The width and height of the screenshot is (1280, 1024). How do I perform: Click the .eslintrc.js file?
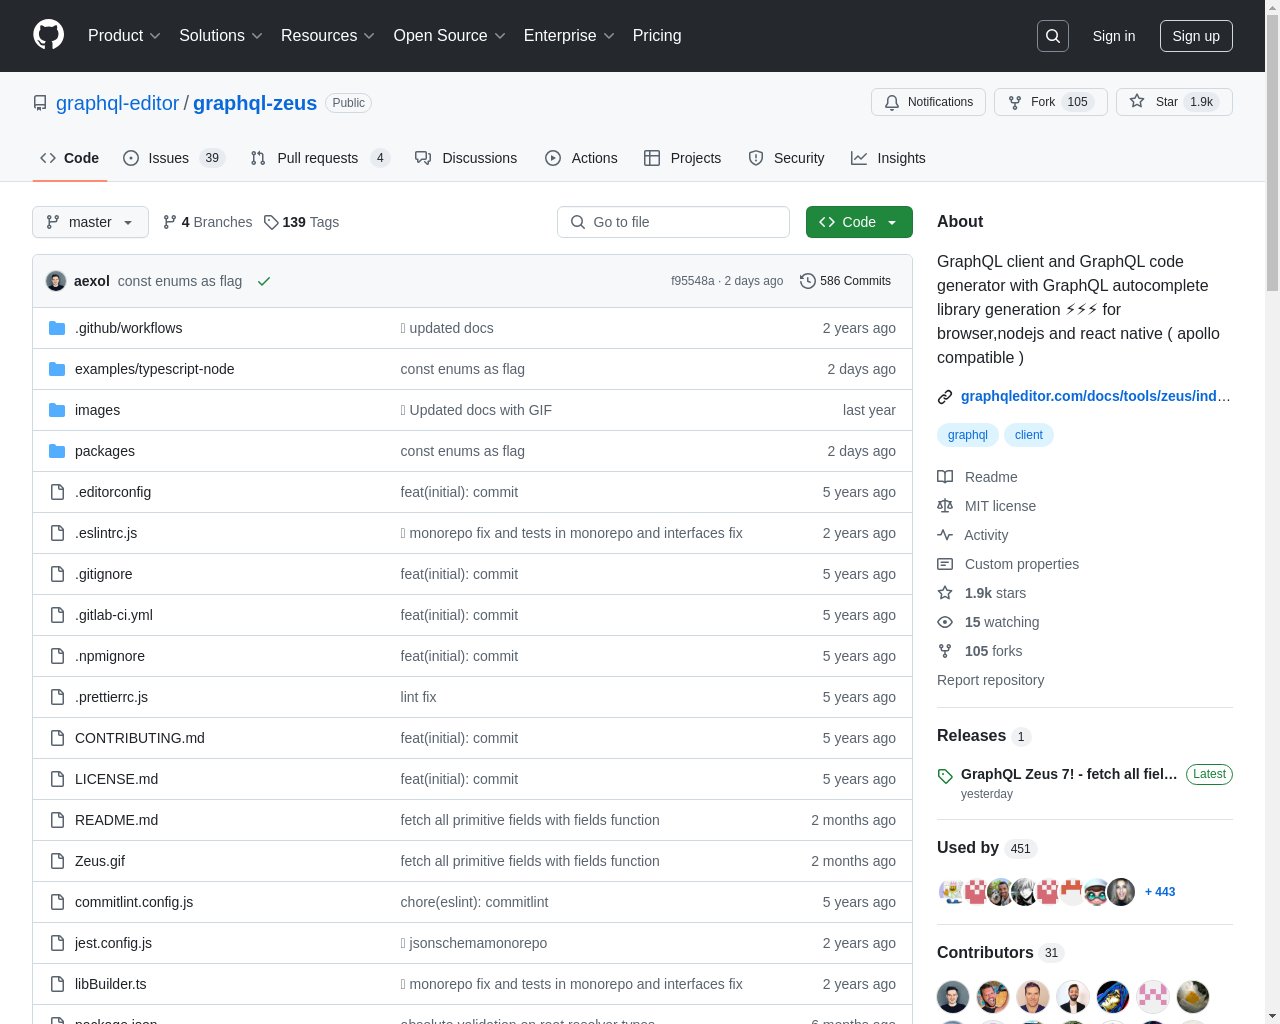coord(106,533)
